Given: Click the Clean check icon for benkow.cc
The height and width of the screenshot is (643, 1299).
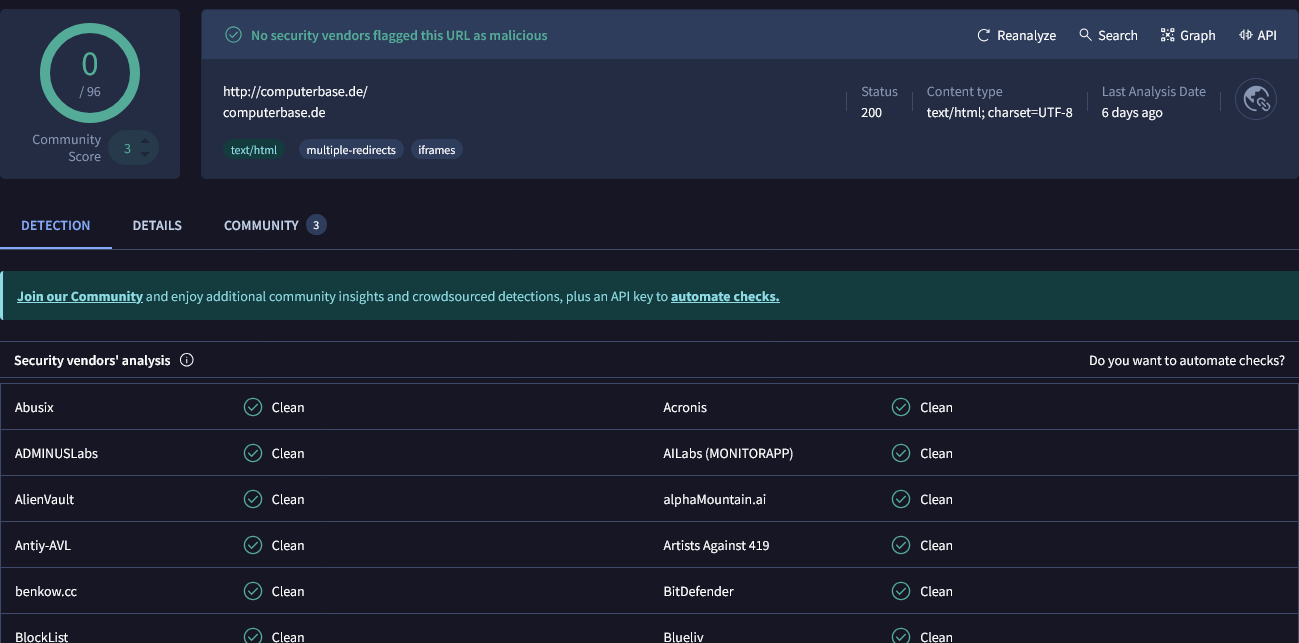Looking at the screenshot, I should coord(253,591).
